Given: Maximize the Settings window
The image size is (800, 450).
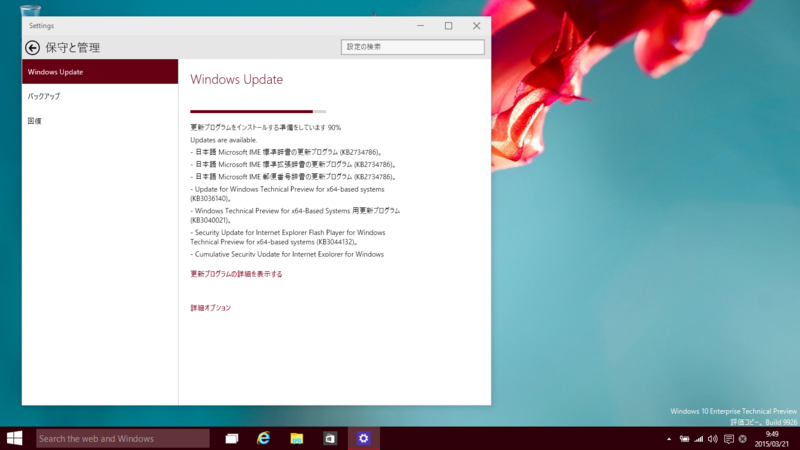Looking at the screenshot, I should (448, 26).
